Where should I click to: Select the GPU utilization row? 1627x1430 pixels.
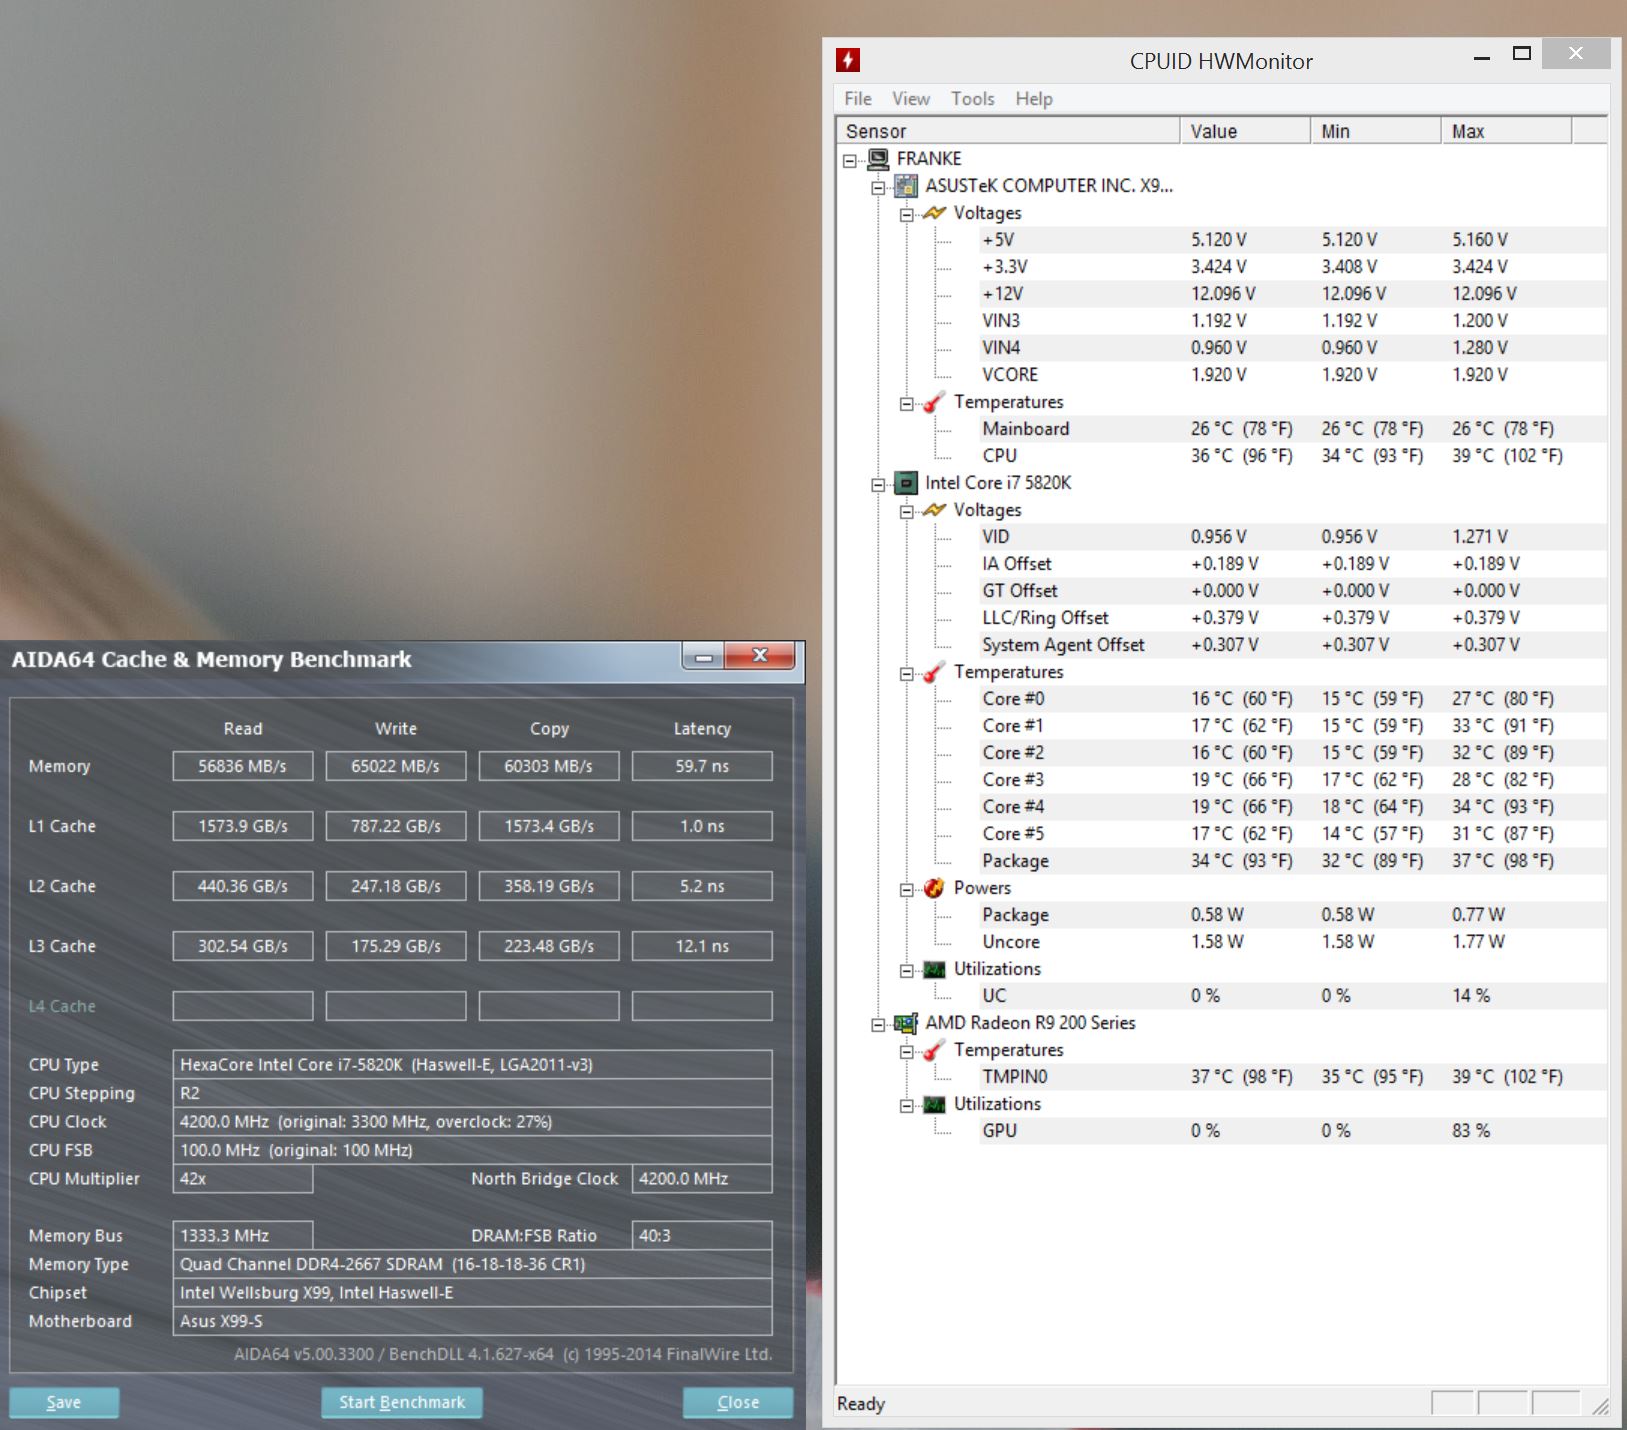click(x=1293, y=1131)
